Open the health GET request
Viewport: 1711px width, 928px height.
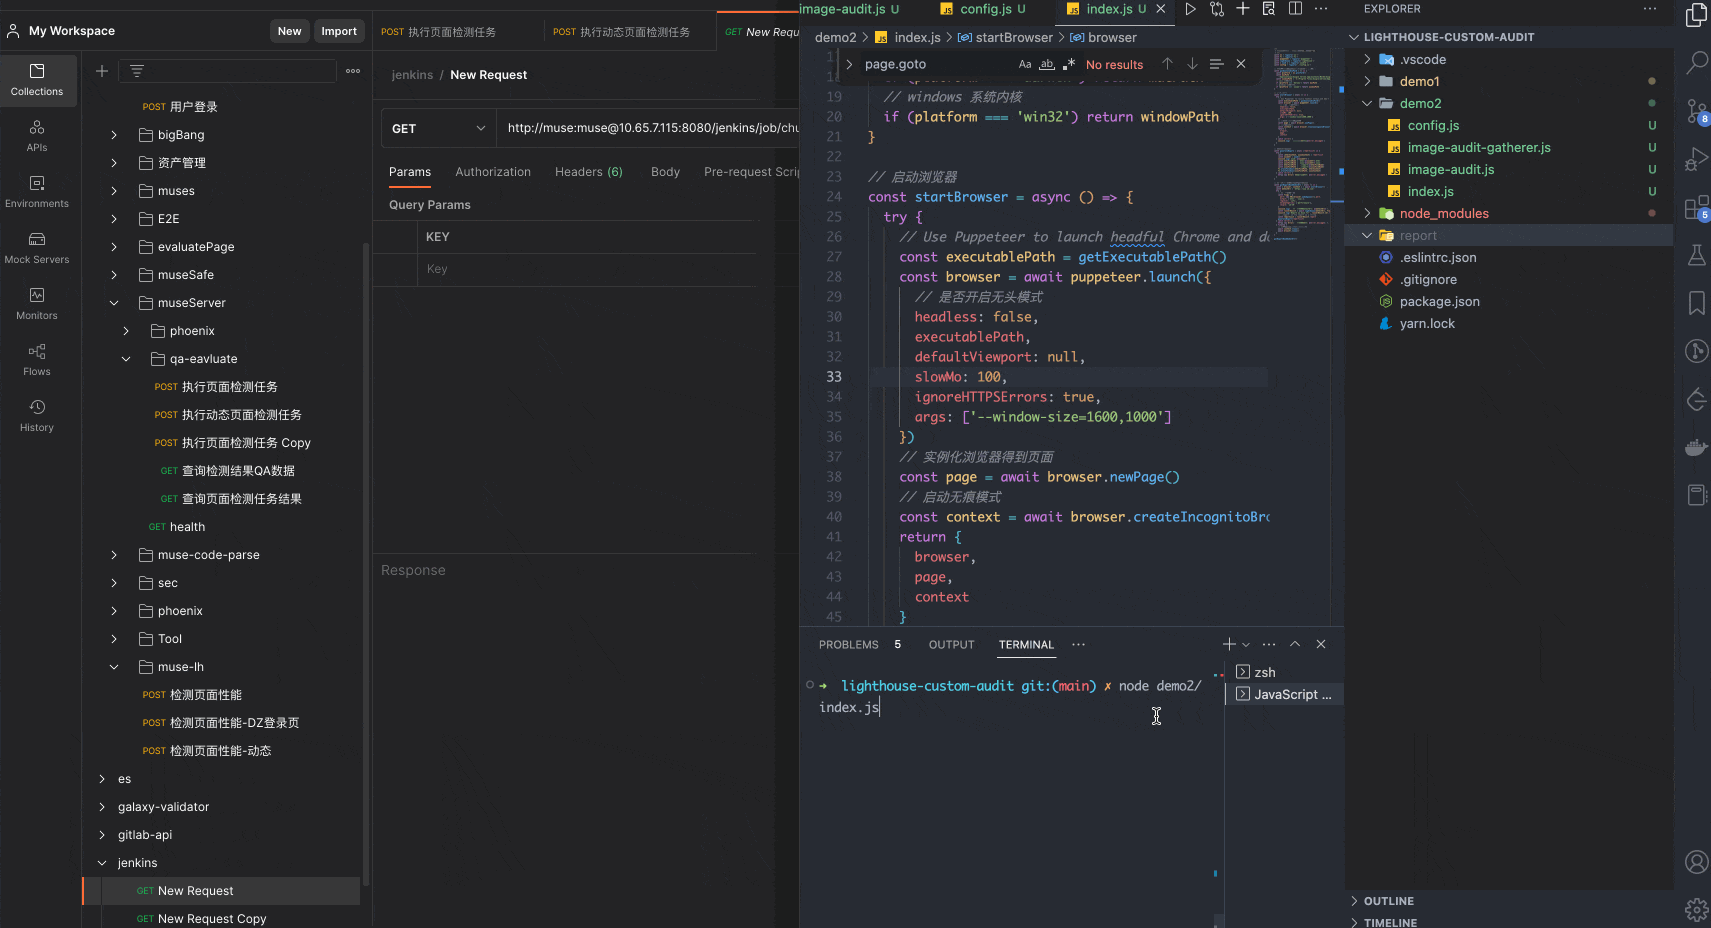click(187, 527)
